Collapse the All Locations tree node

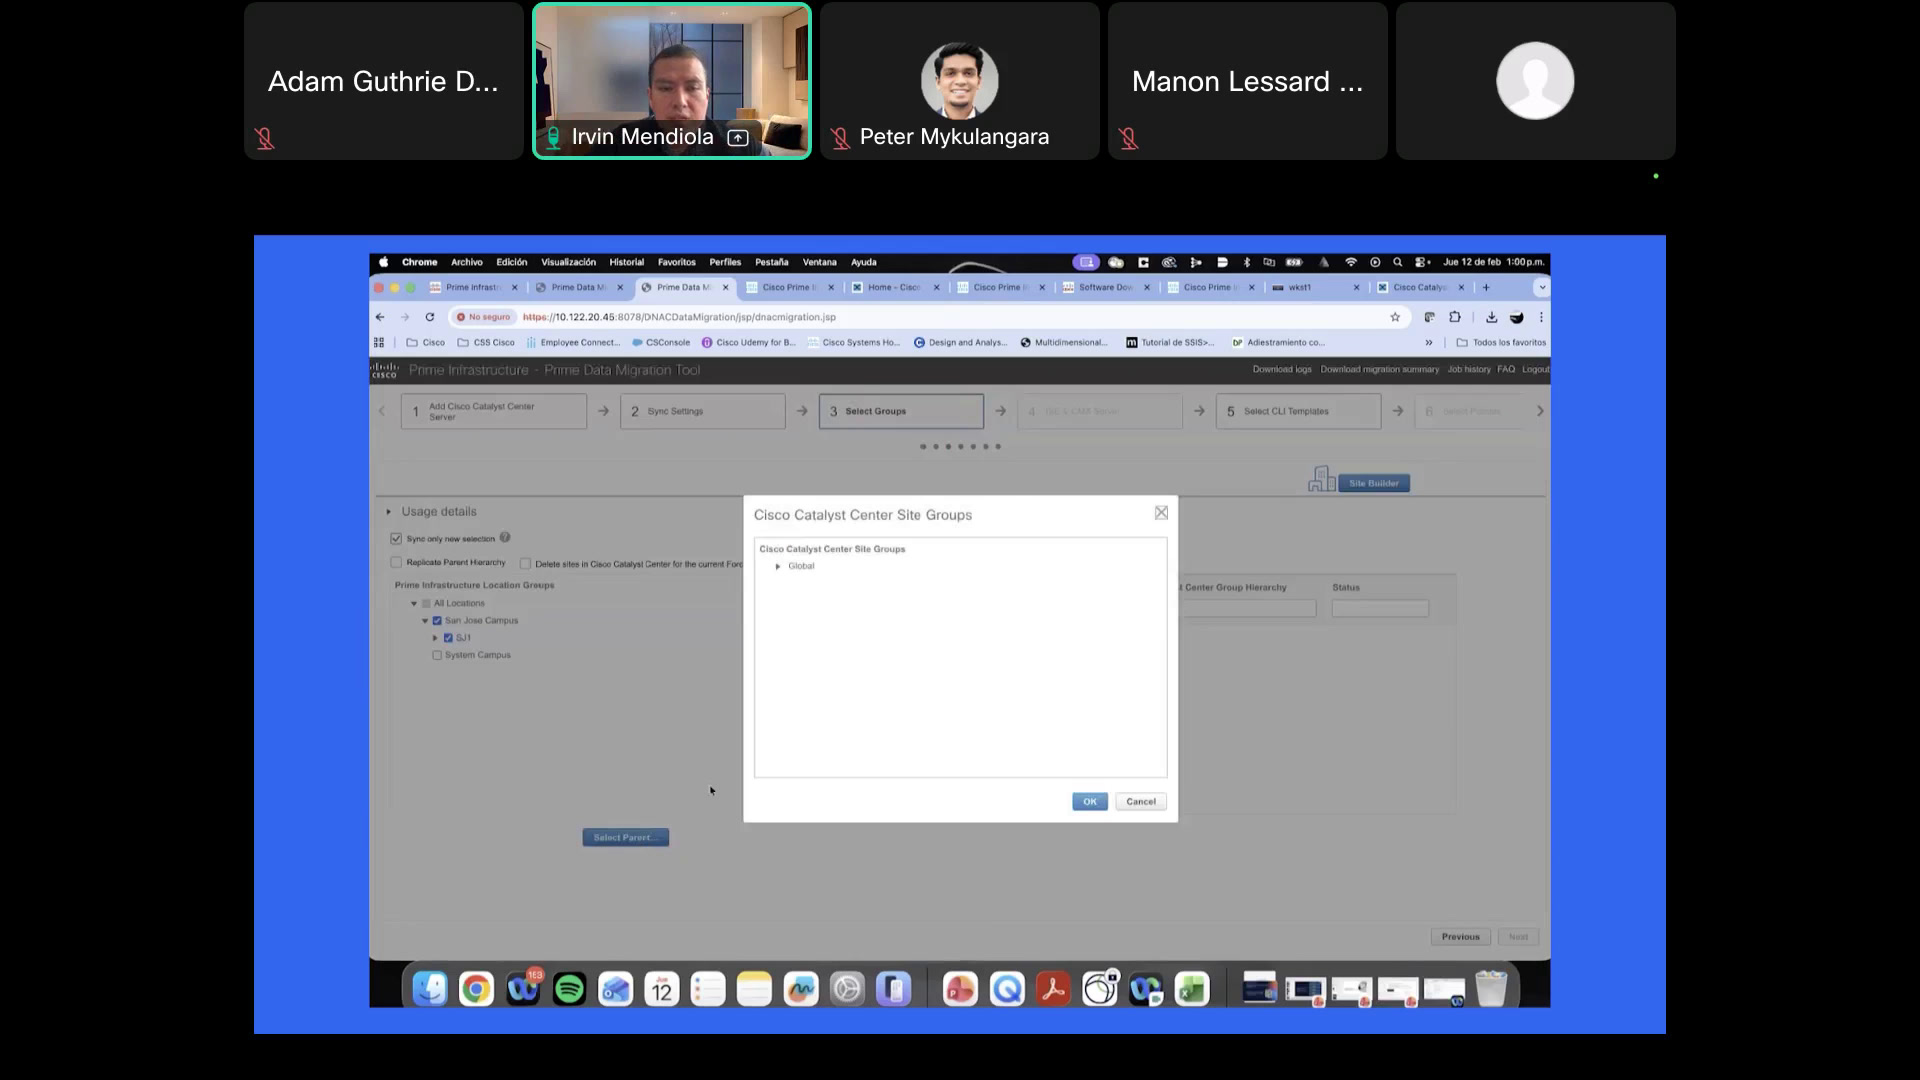414,604
